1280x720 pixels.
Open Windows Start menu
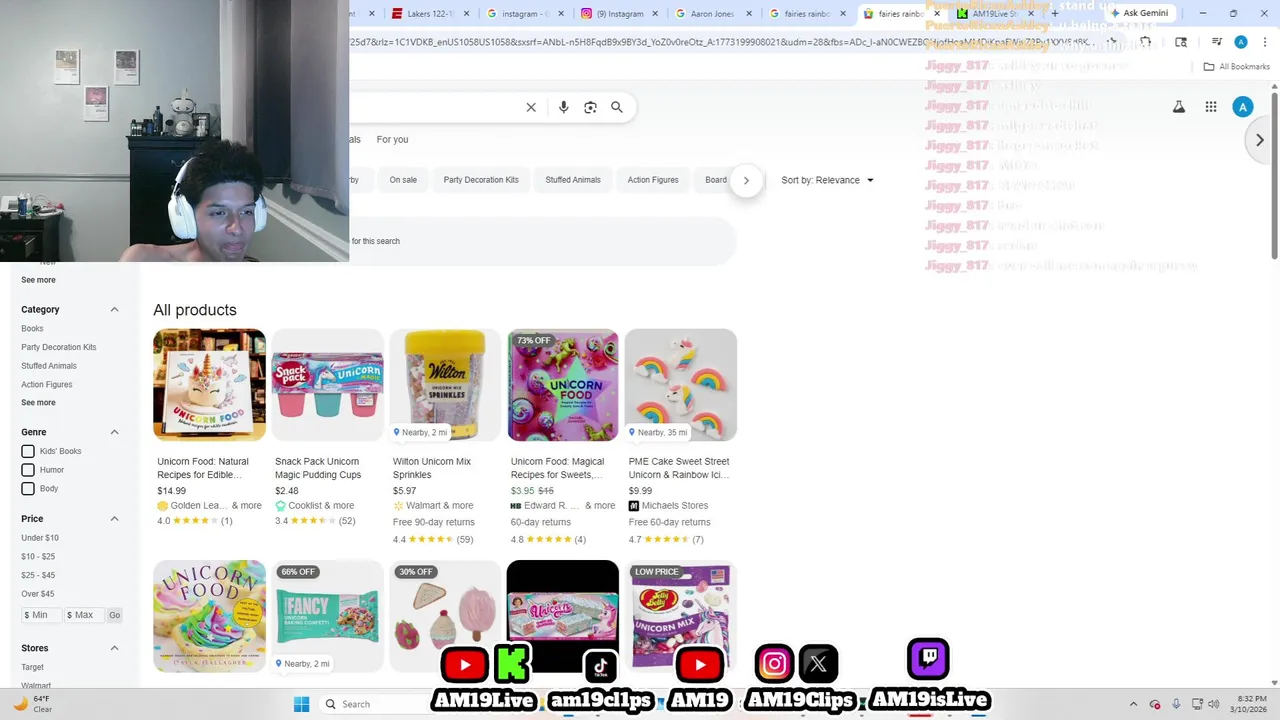(x=301, y=704)
